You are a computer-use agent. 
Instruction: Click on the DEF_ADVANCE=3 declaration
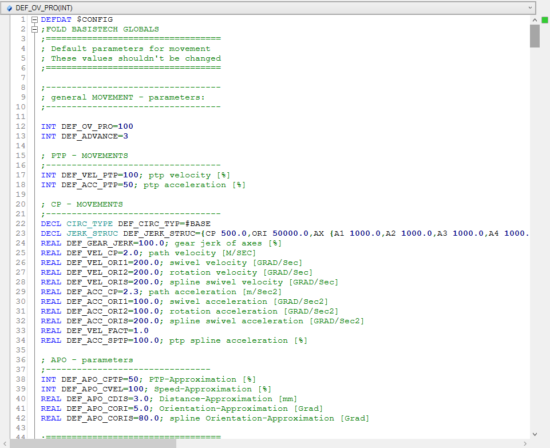(x=84, y=136)
